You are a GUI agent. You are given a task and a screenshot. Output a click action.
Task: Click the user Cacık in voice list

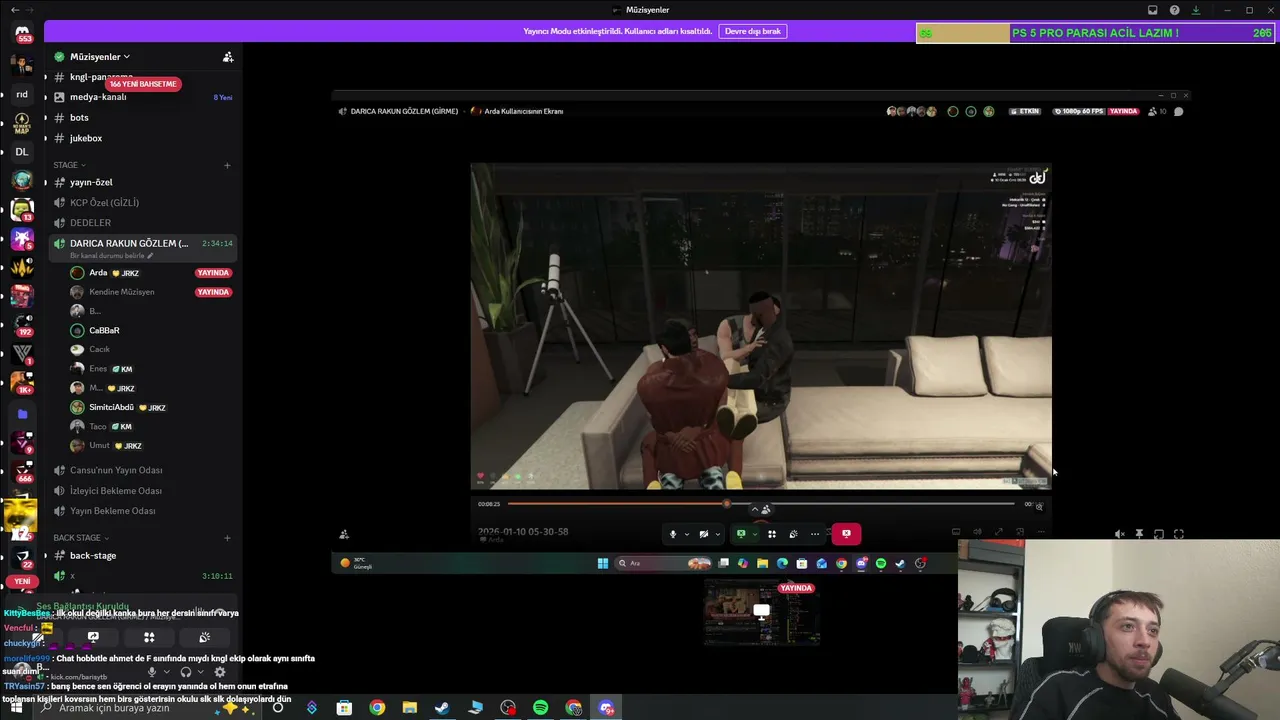(x=99, y=349)
